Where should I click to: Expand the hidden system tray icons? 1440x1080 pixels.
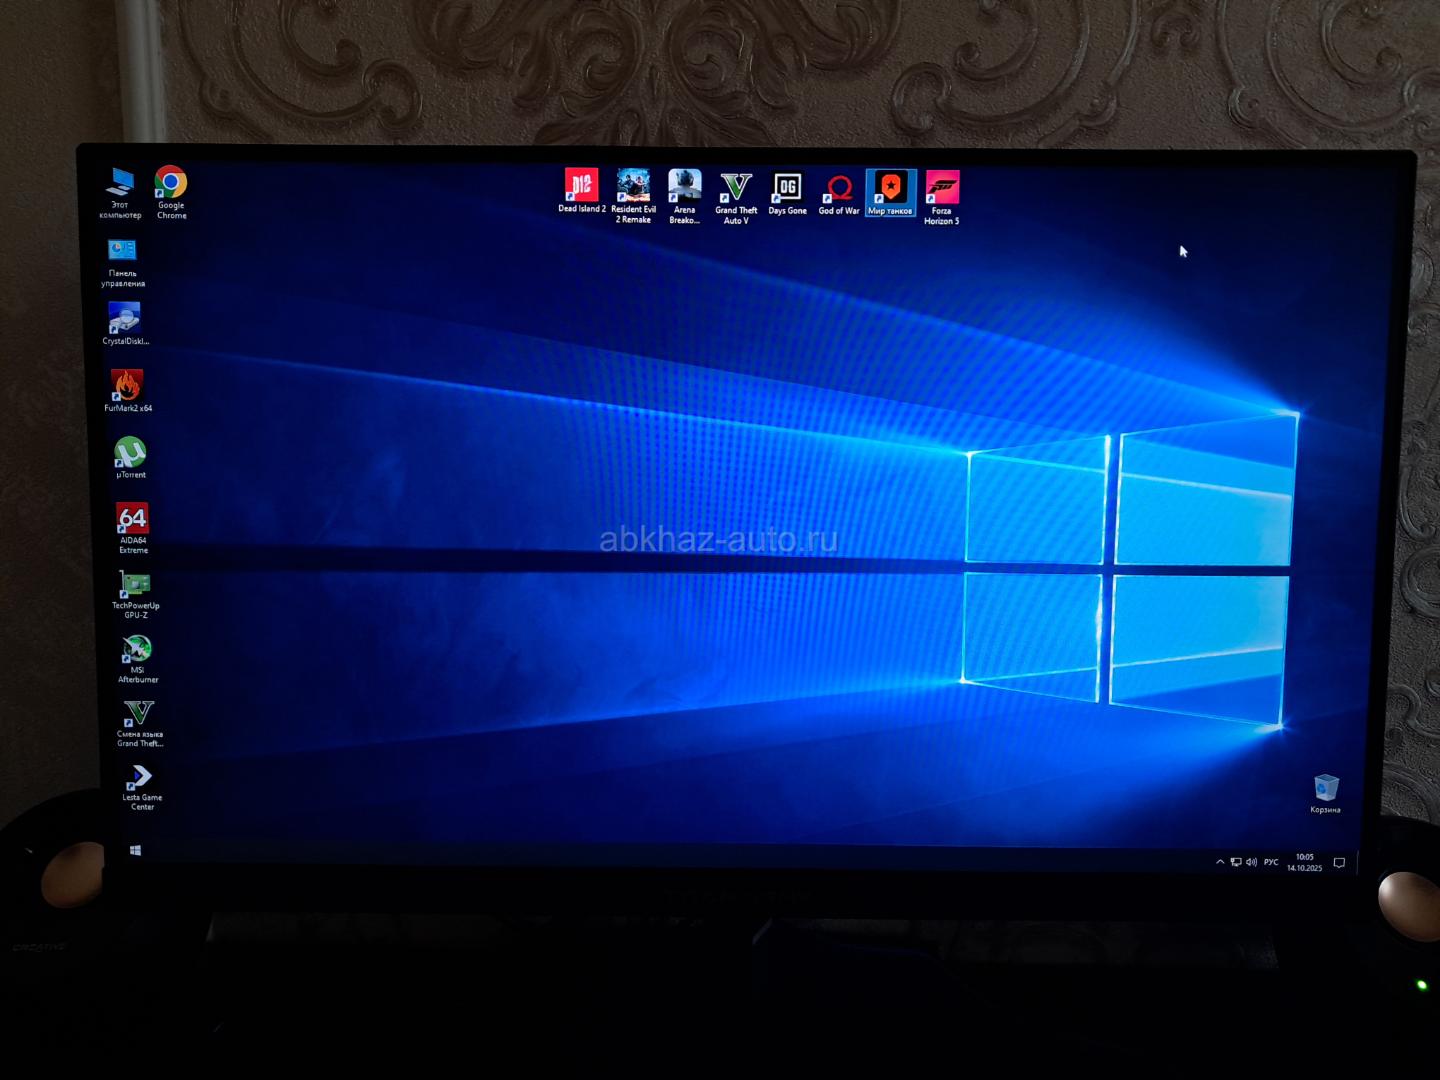pyautogui.click(x=1220, y=862)
